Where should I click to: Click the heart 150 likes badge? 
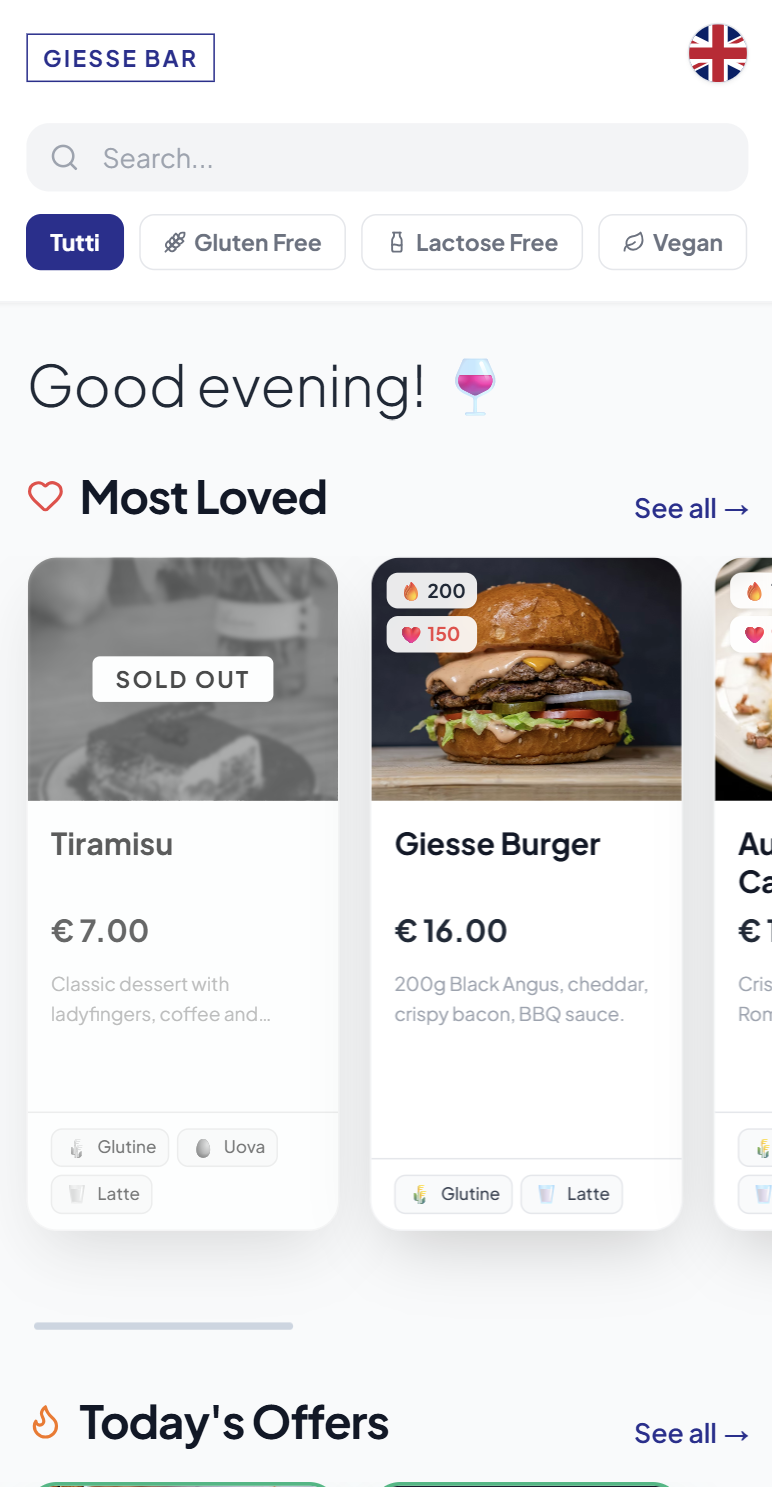tap(432, 634)
